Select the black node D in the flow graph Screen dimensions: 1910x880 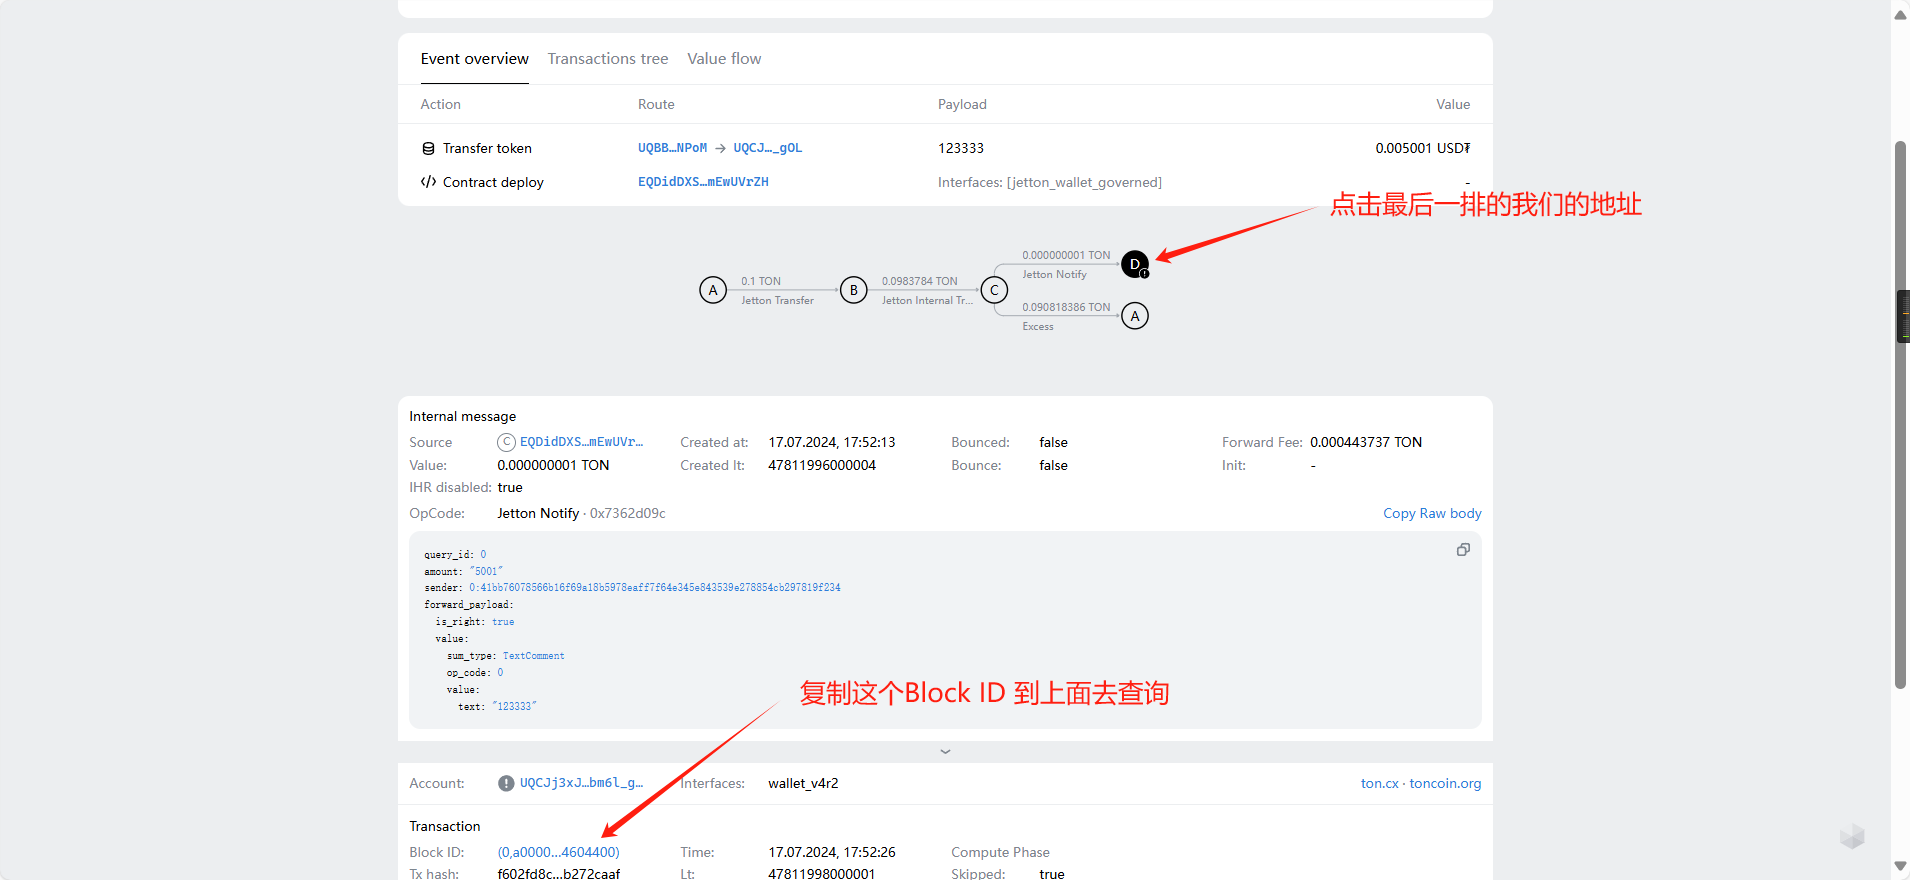1135,264
